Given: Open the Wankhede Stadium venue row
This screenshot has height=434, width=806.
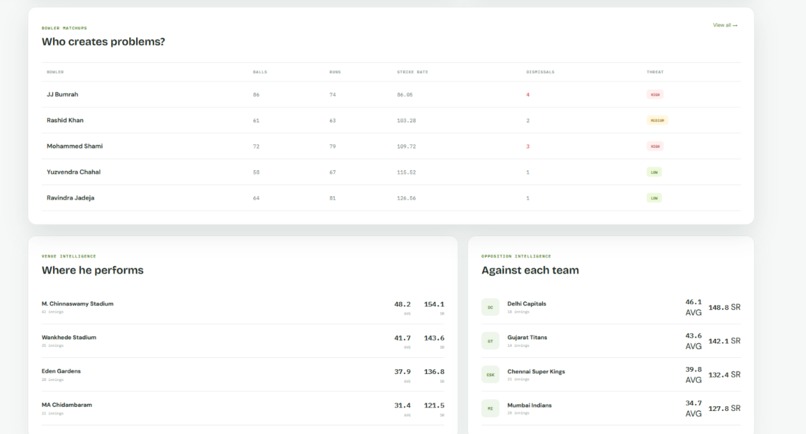Looking at the screenshot, I should coord(243,341).
